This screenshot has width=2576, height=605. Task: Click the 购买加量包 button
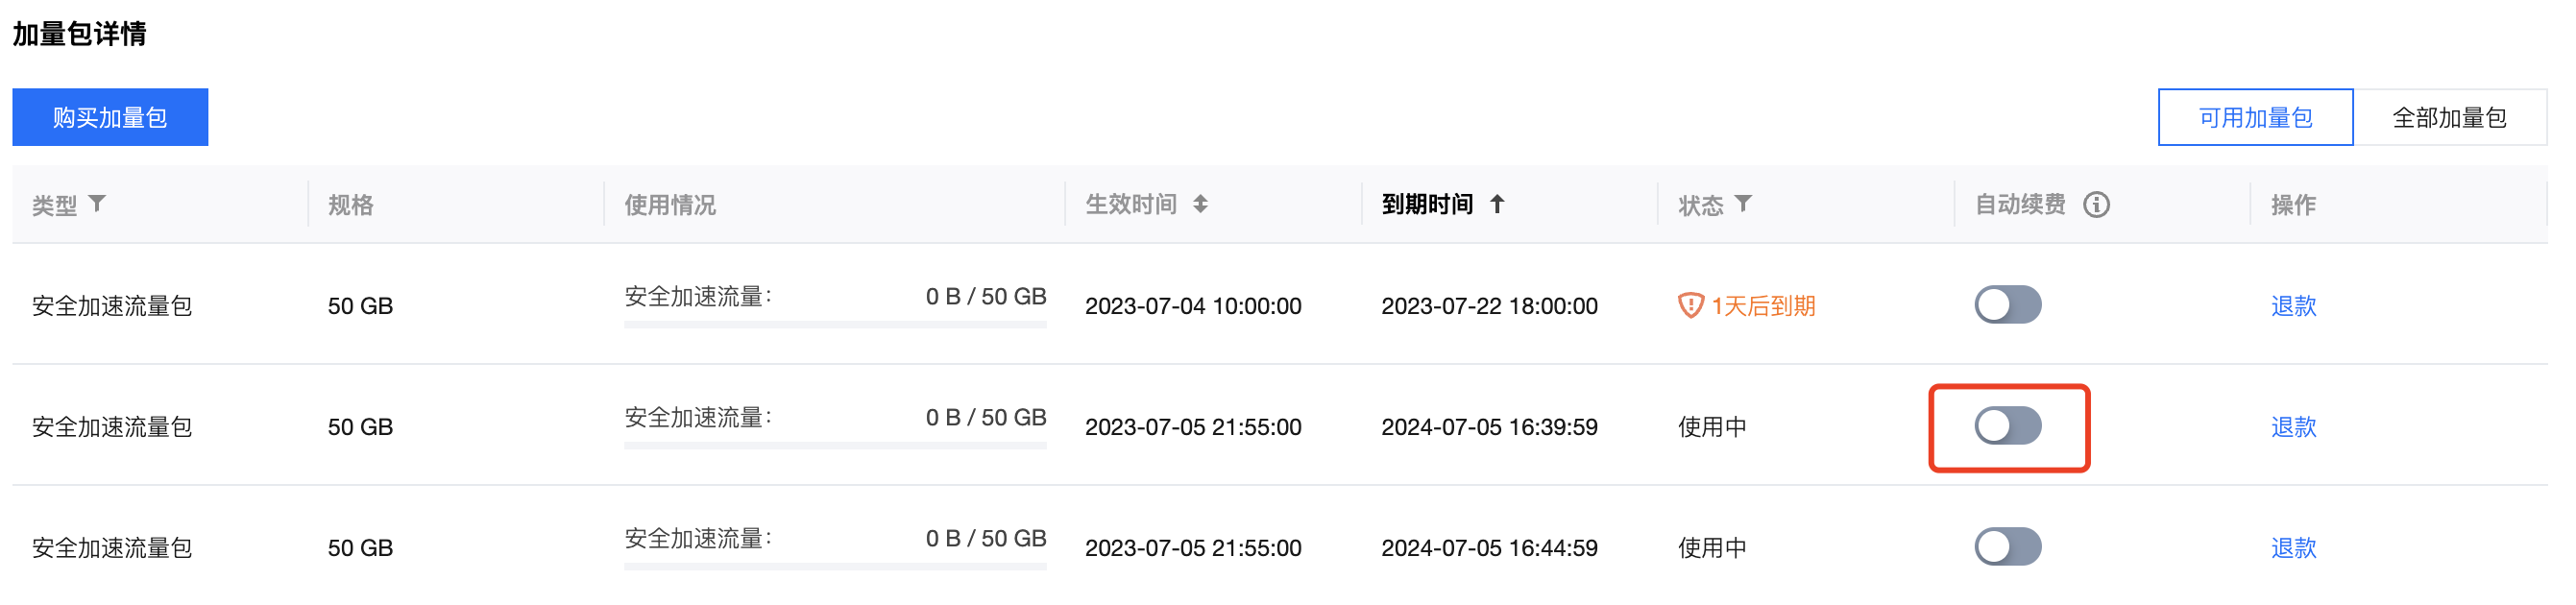tap(110, 117)
